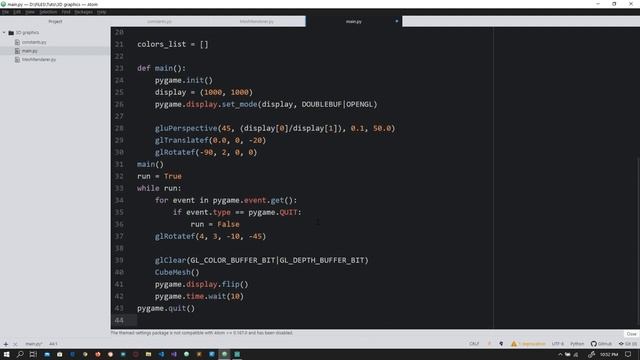Change CRLF line ending setting

pyautogui.click(x=474, y=344)
